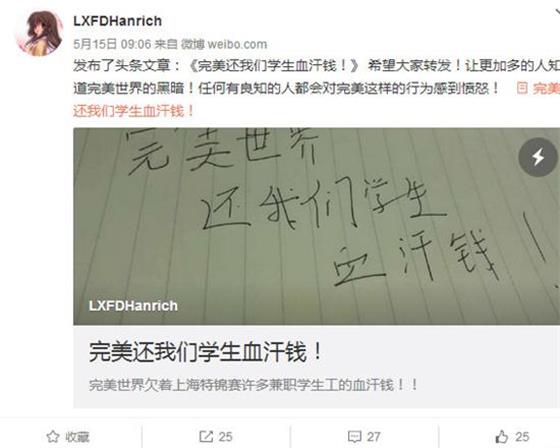
Task: Open the handwritten note article image
Action: pos(316,226)
